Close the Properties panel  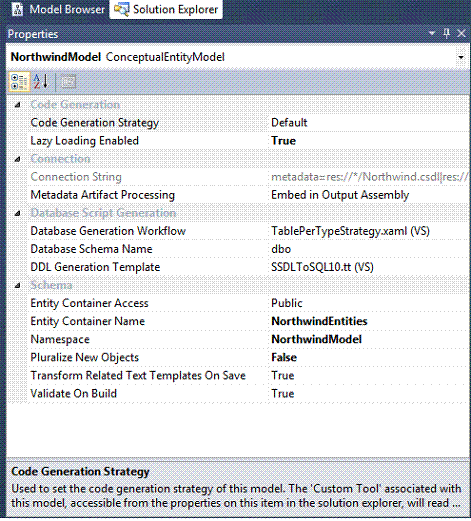click(x=461, y=33)
